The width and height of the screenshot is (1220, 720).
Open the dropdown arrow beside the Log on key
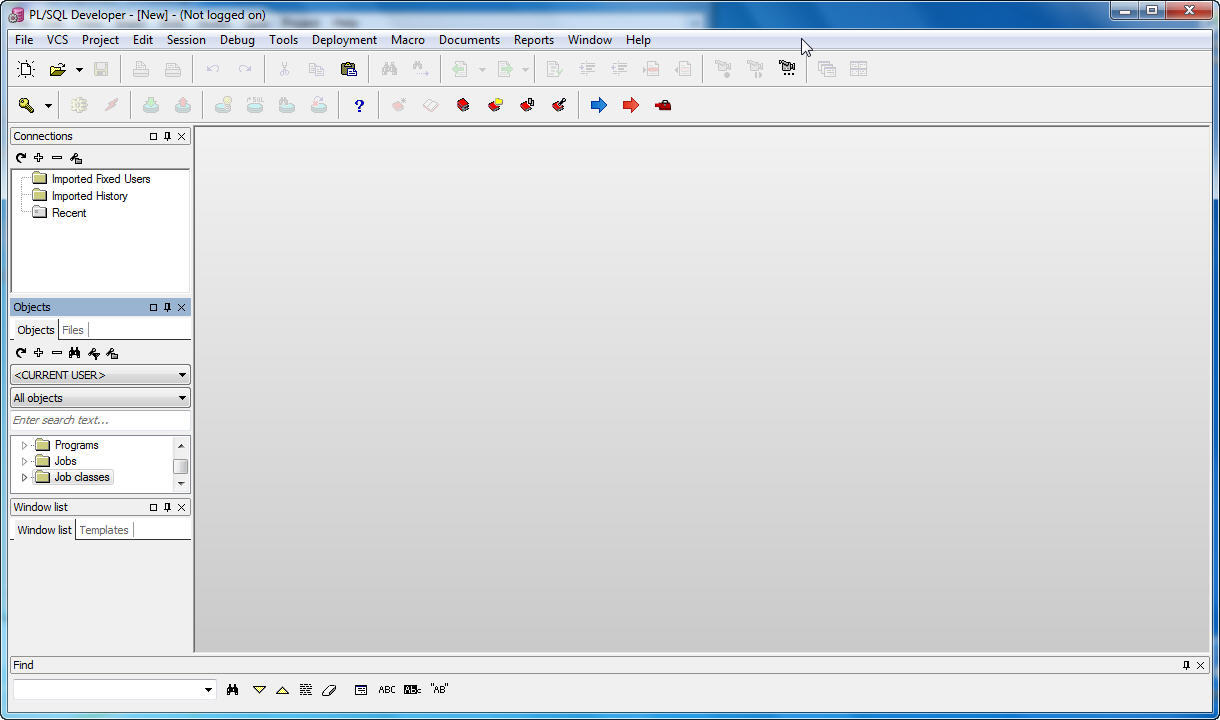click(x=47, y=106)
